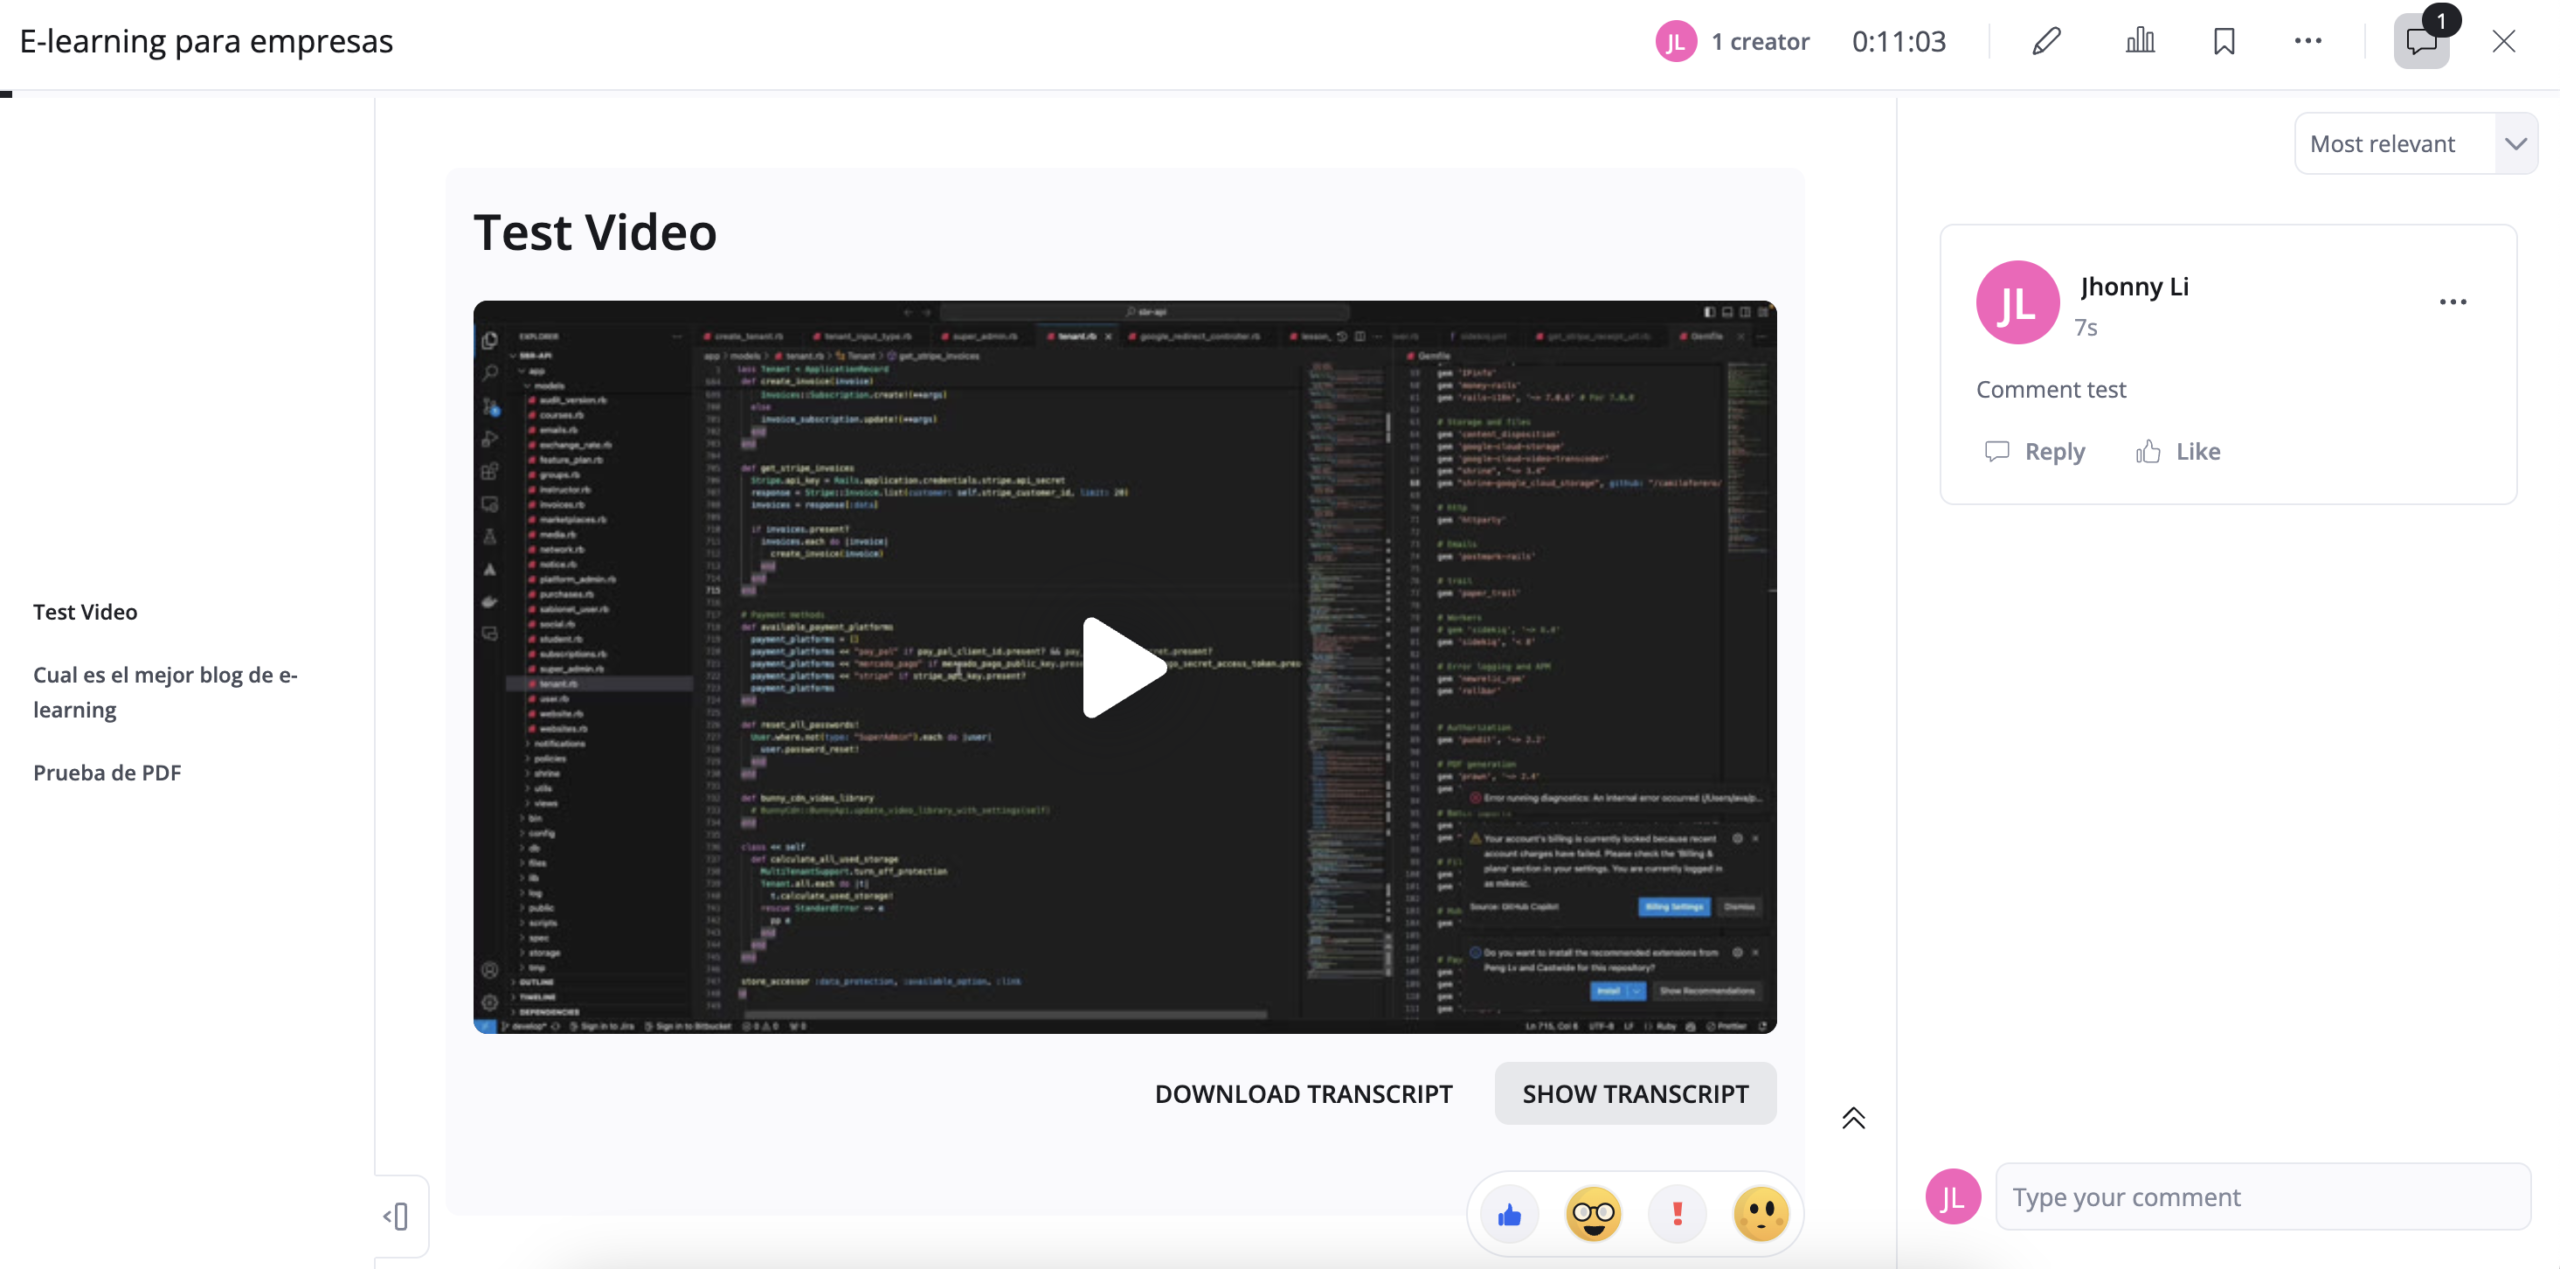Open the Most relevant sort dropdown
Viewport: 2560px width, 1269px height.
[x=2415, y=143]
